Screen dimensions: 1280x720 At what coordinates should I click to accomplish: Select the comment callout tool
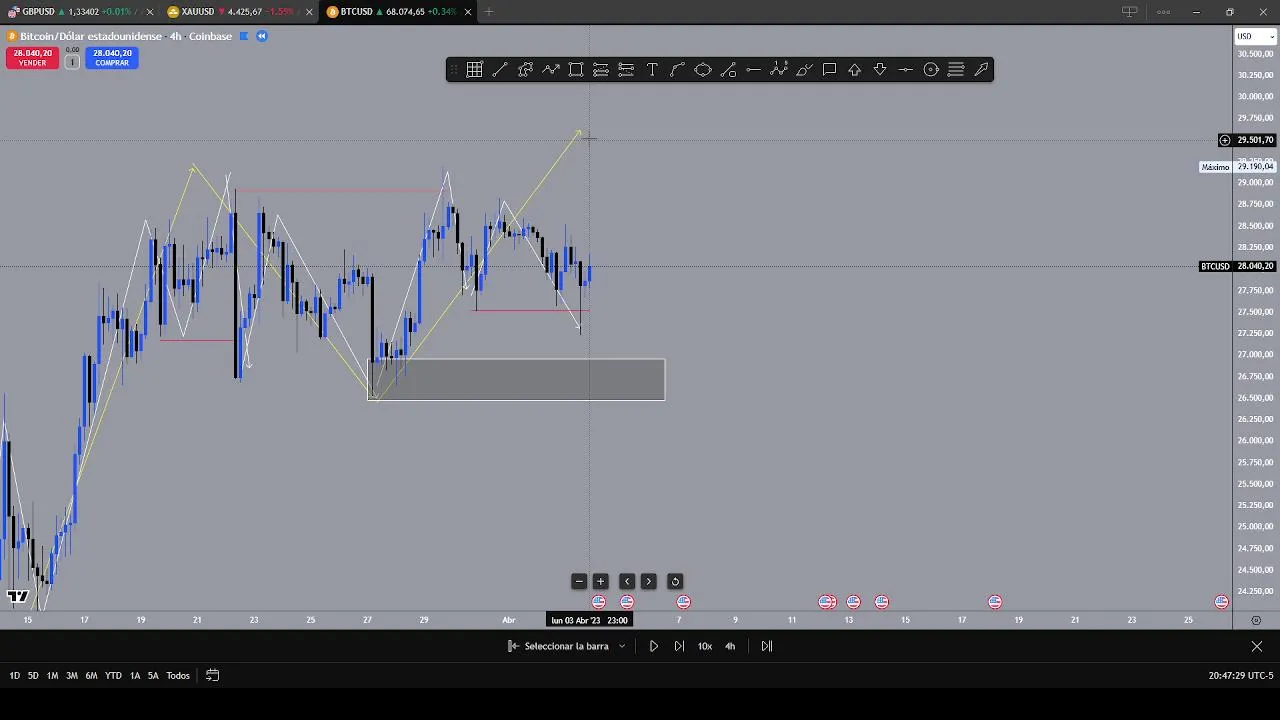(x=829, y=69)
